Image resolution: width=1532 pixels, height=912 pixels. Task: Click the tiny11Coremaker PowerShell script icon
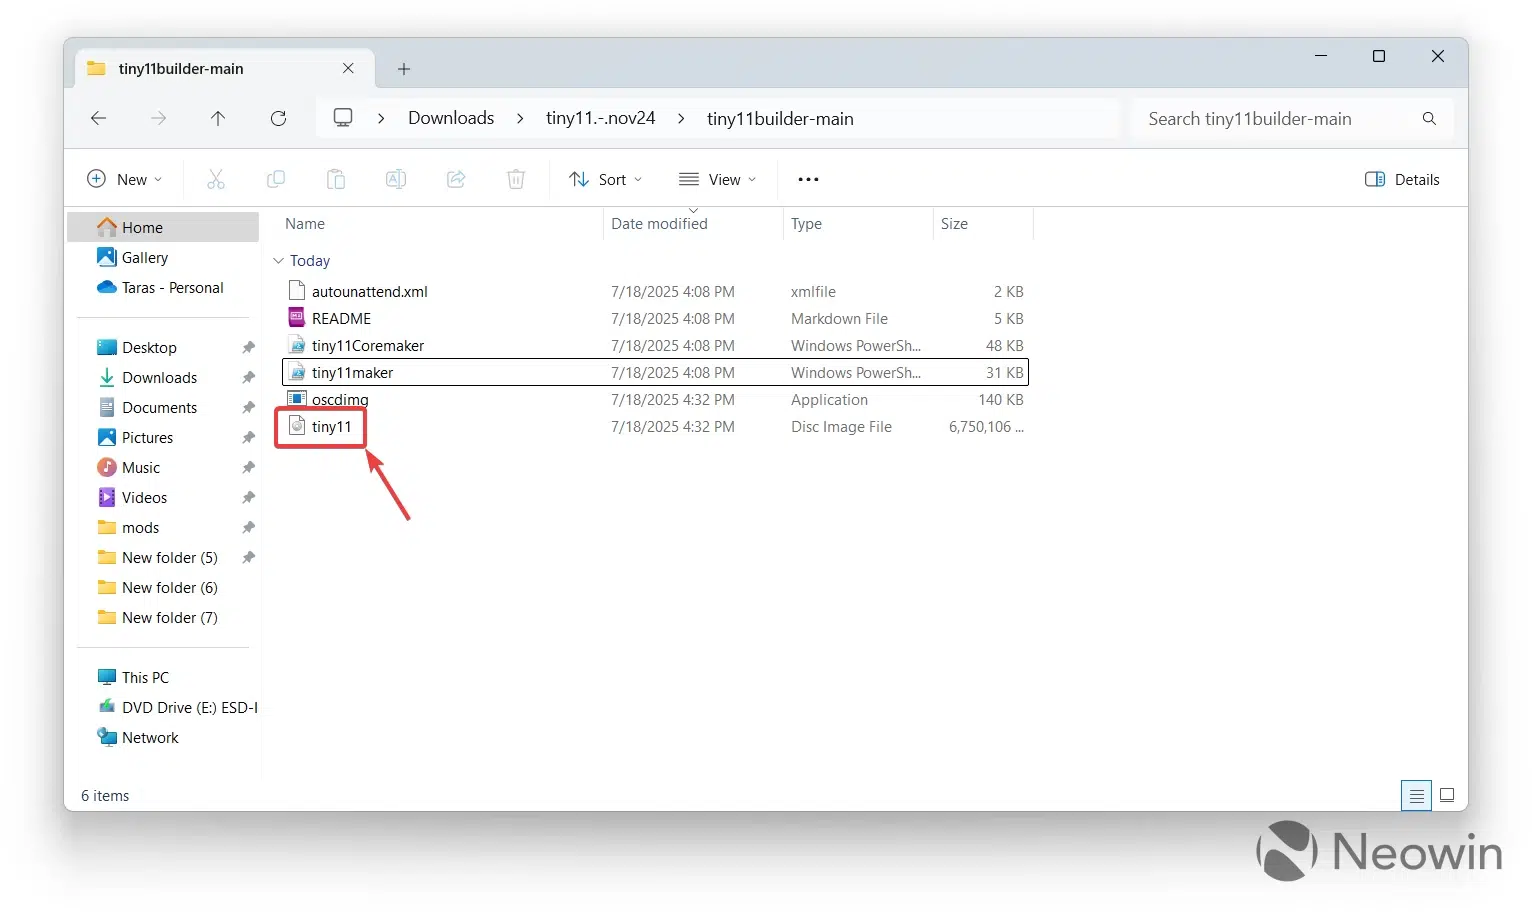296,345
